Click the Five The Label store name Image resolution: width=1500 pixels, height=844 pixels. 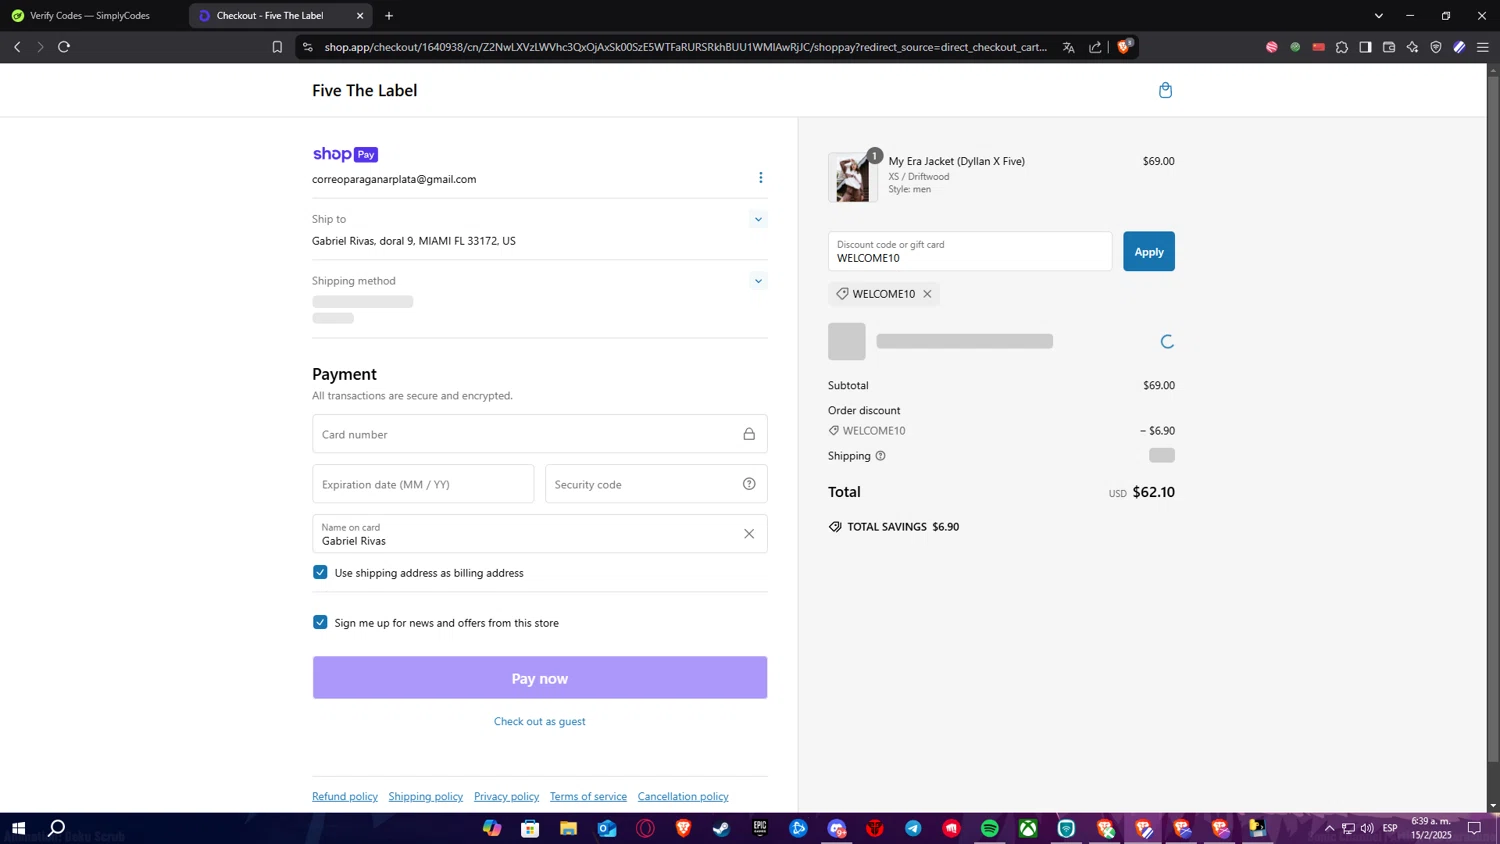[364, 90]
